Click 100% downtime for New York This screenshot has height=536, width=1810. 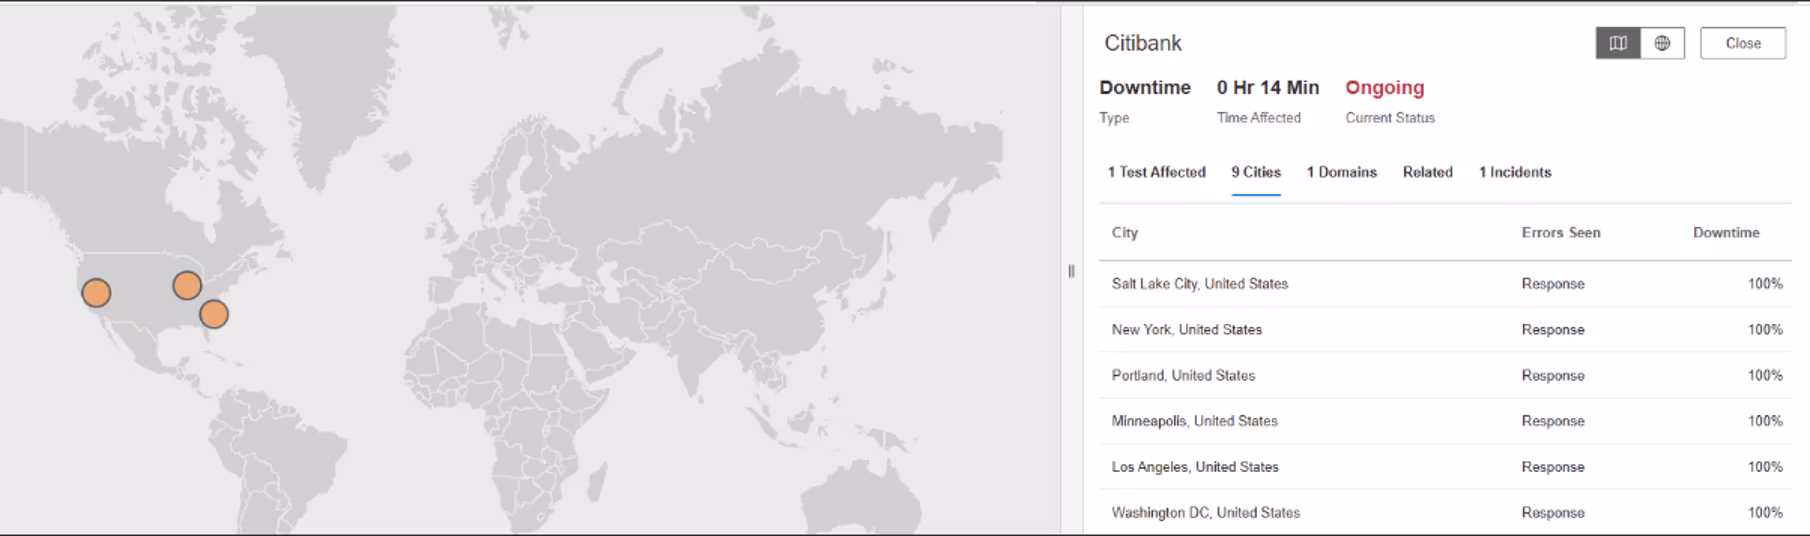tap(1765, 330)
